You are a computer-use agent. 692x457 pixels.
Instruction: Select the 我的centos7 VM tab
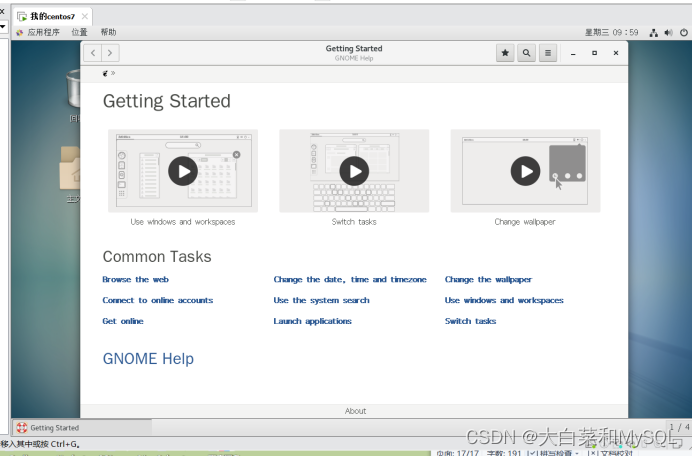tap(52, 16)
